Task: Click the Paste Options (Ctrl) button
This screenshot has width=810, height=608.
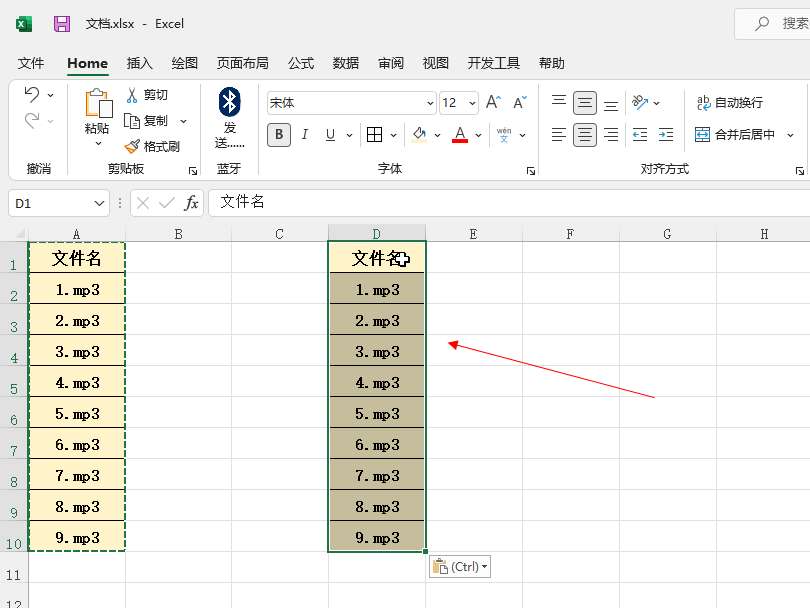Action: tap(459, 567)
